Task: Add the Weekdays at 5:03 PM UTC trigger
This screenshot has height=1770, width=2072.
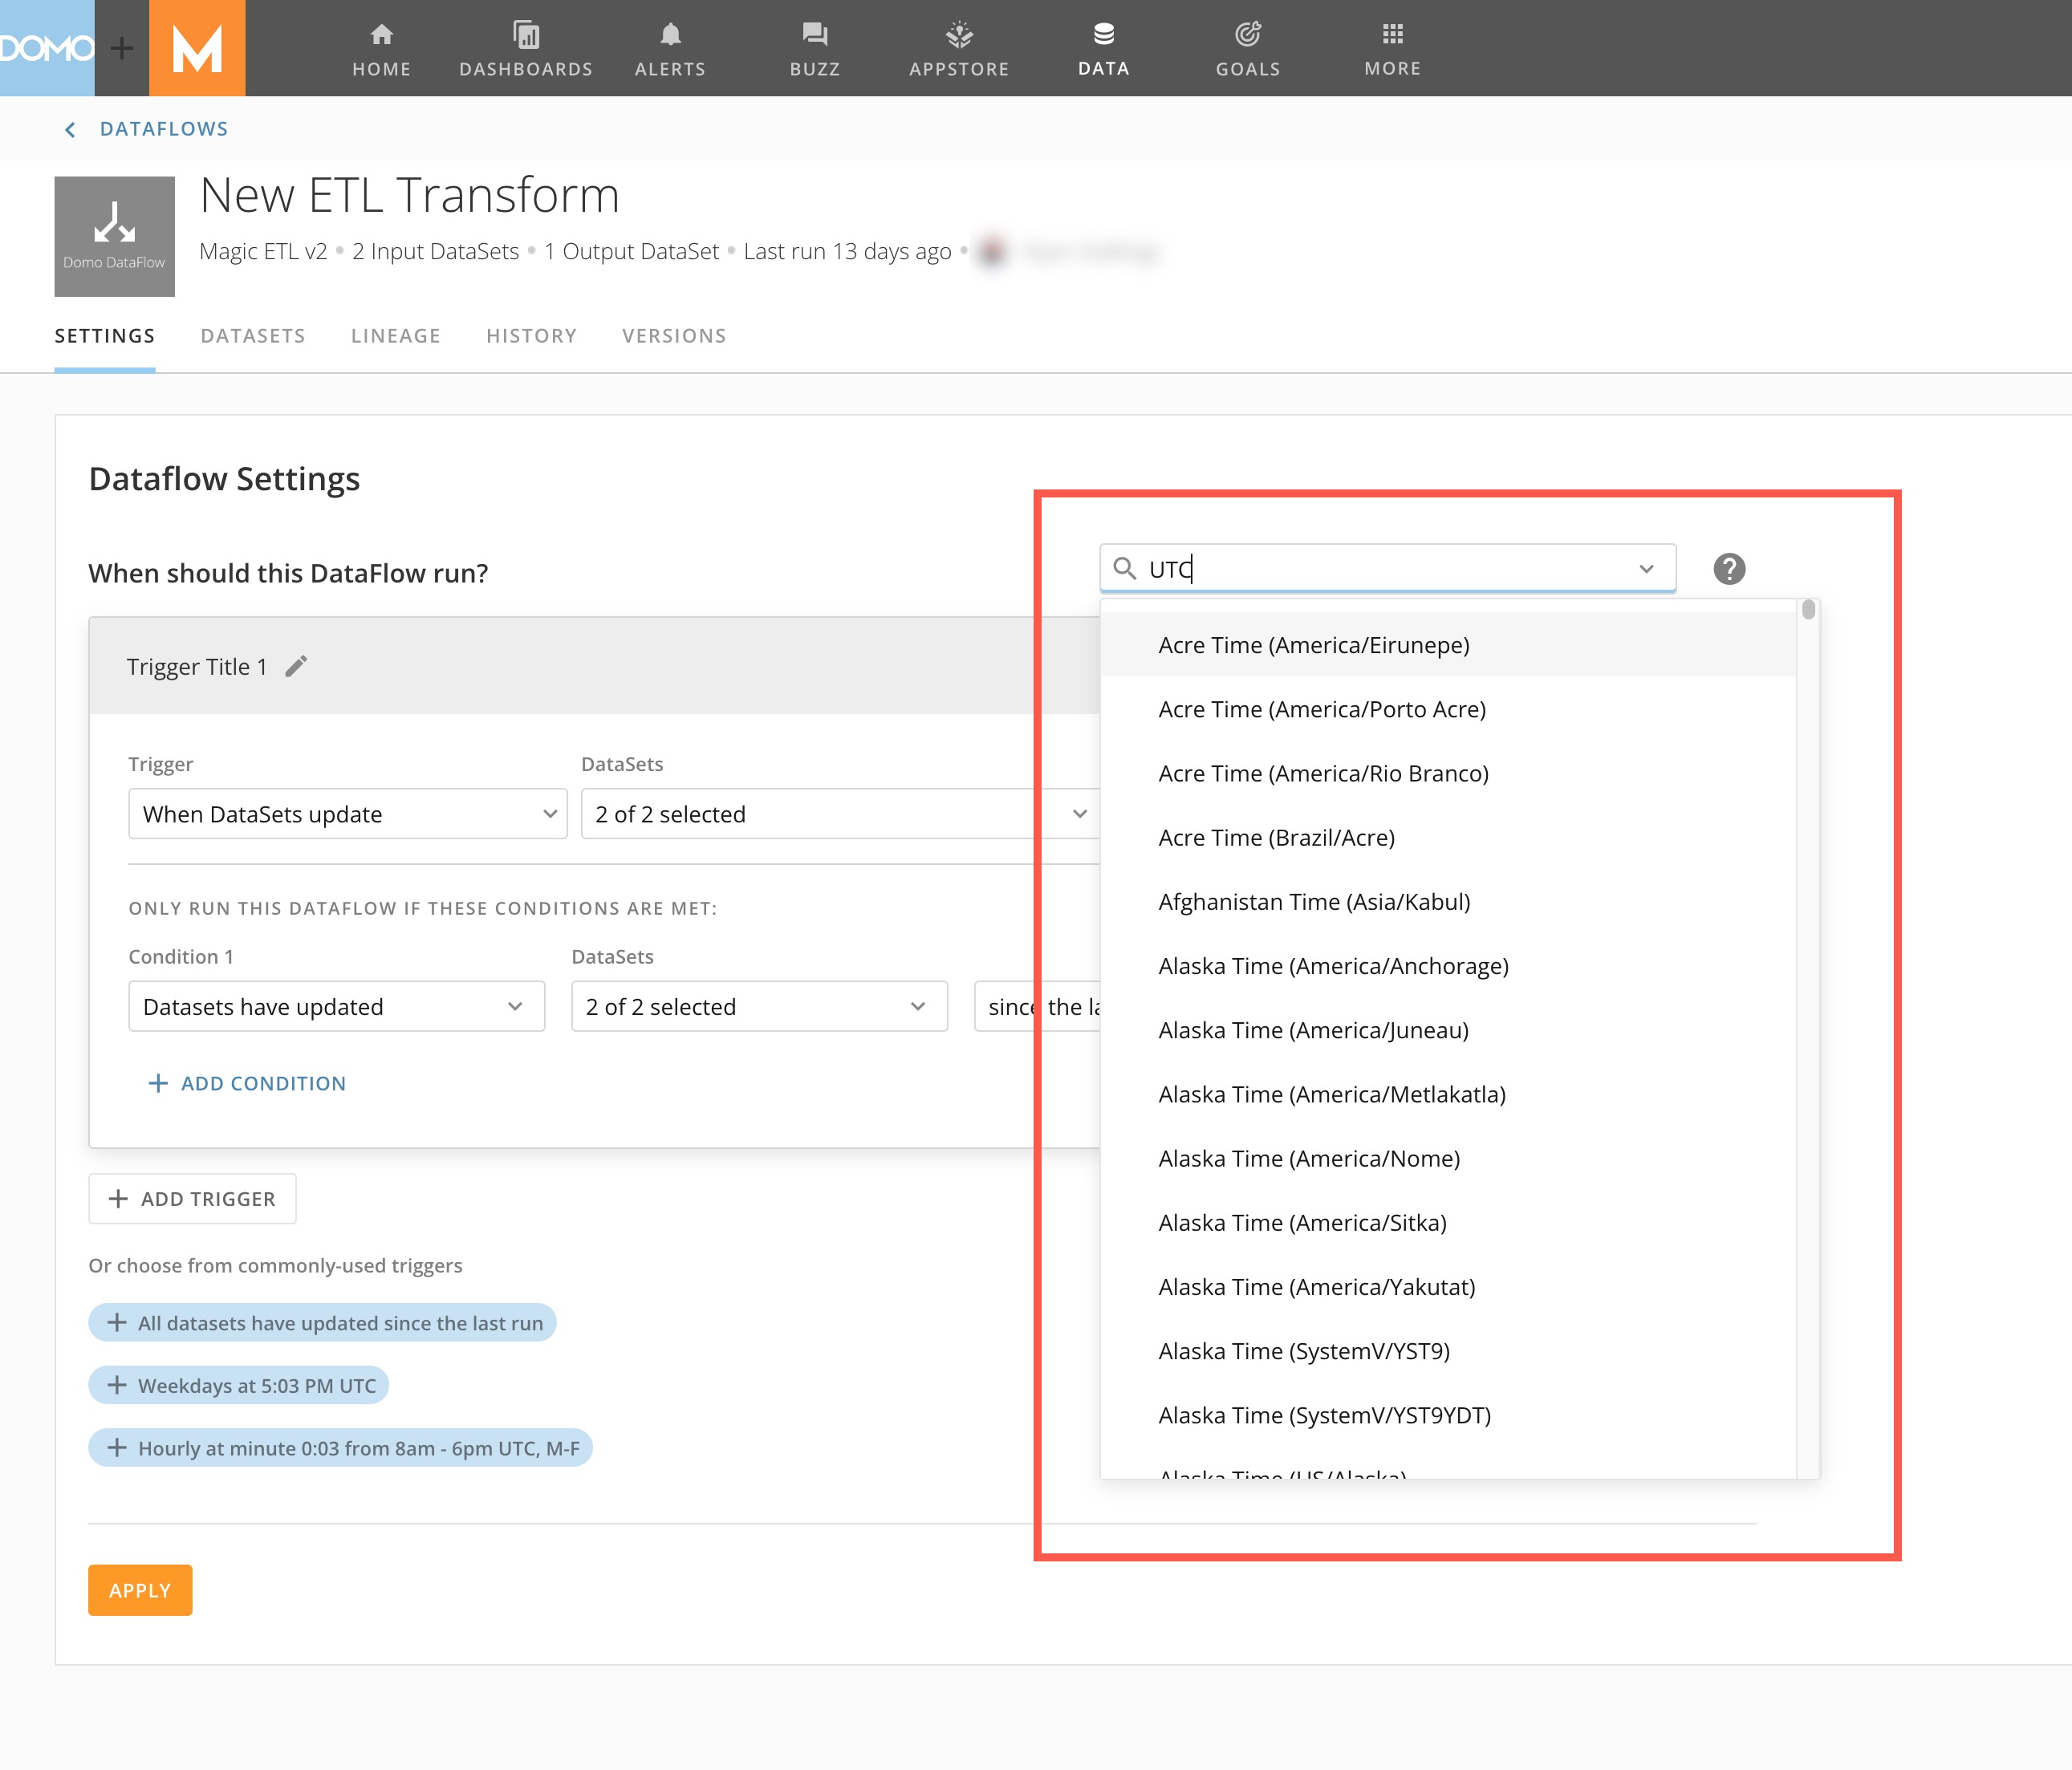Action: 239,1386
